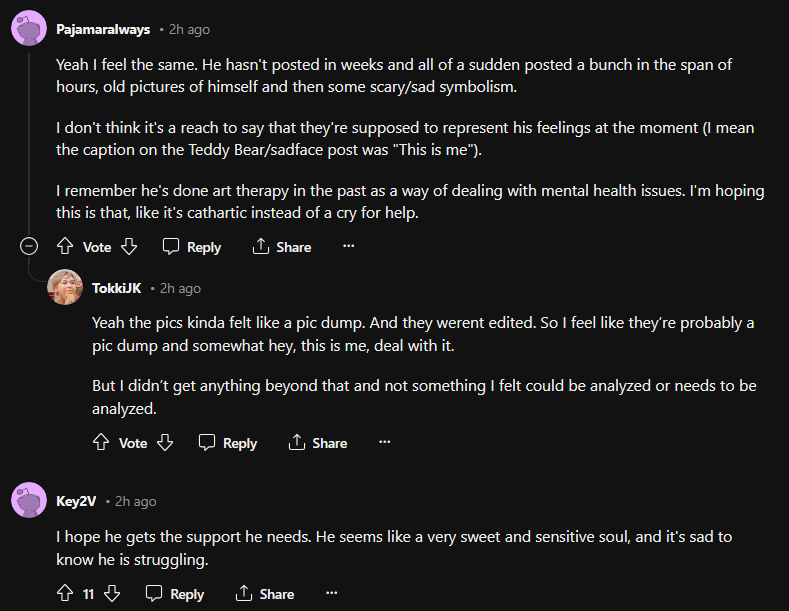Upvote TokkiJK's reply
The height and width of the screenshot is (611, 789).
101,443
